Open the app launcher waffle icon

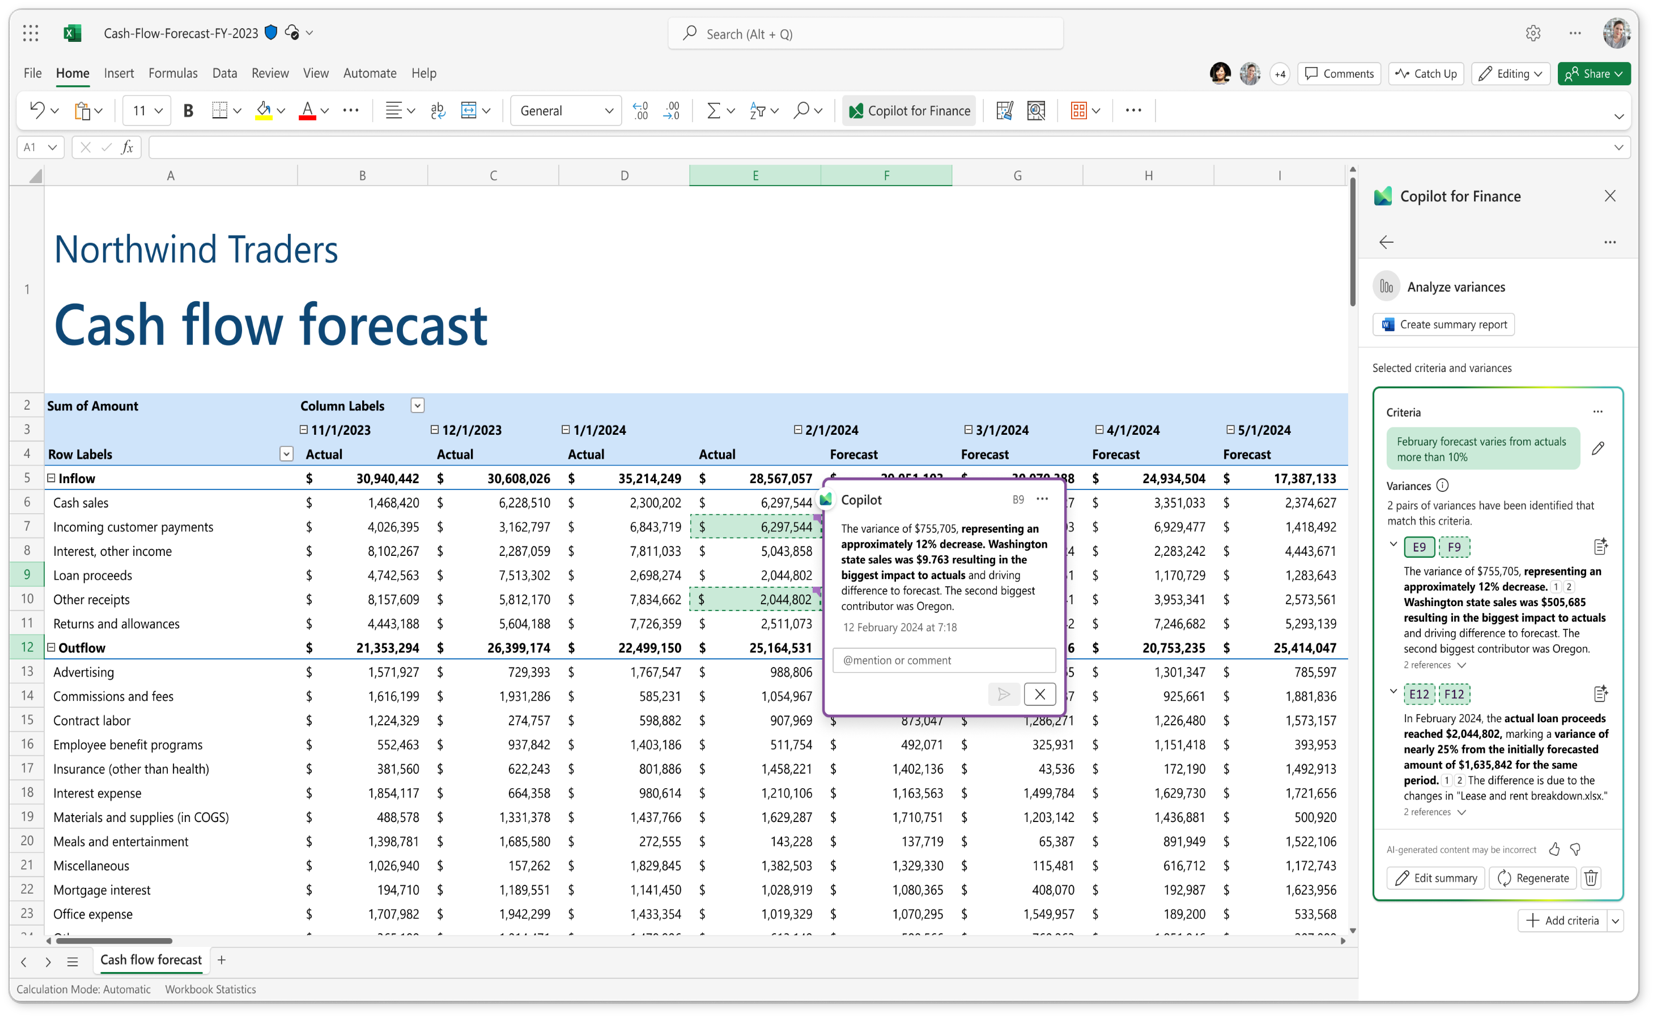(x=31, y=33)
